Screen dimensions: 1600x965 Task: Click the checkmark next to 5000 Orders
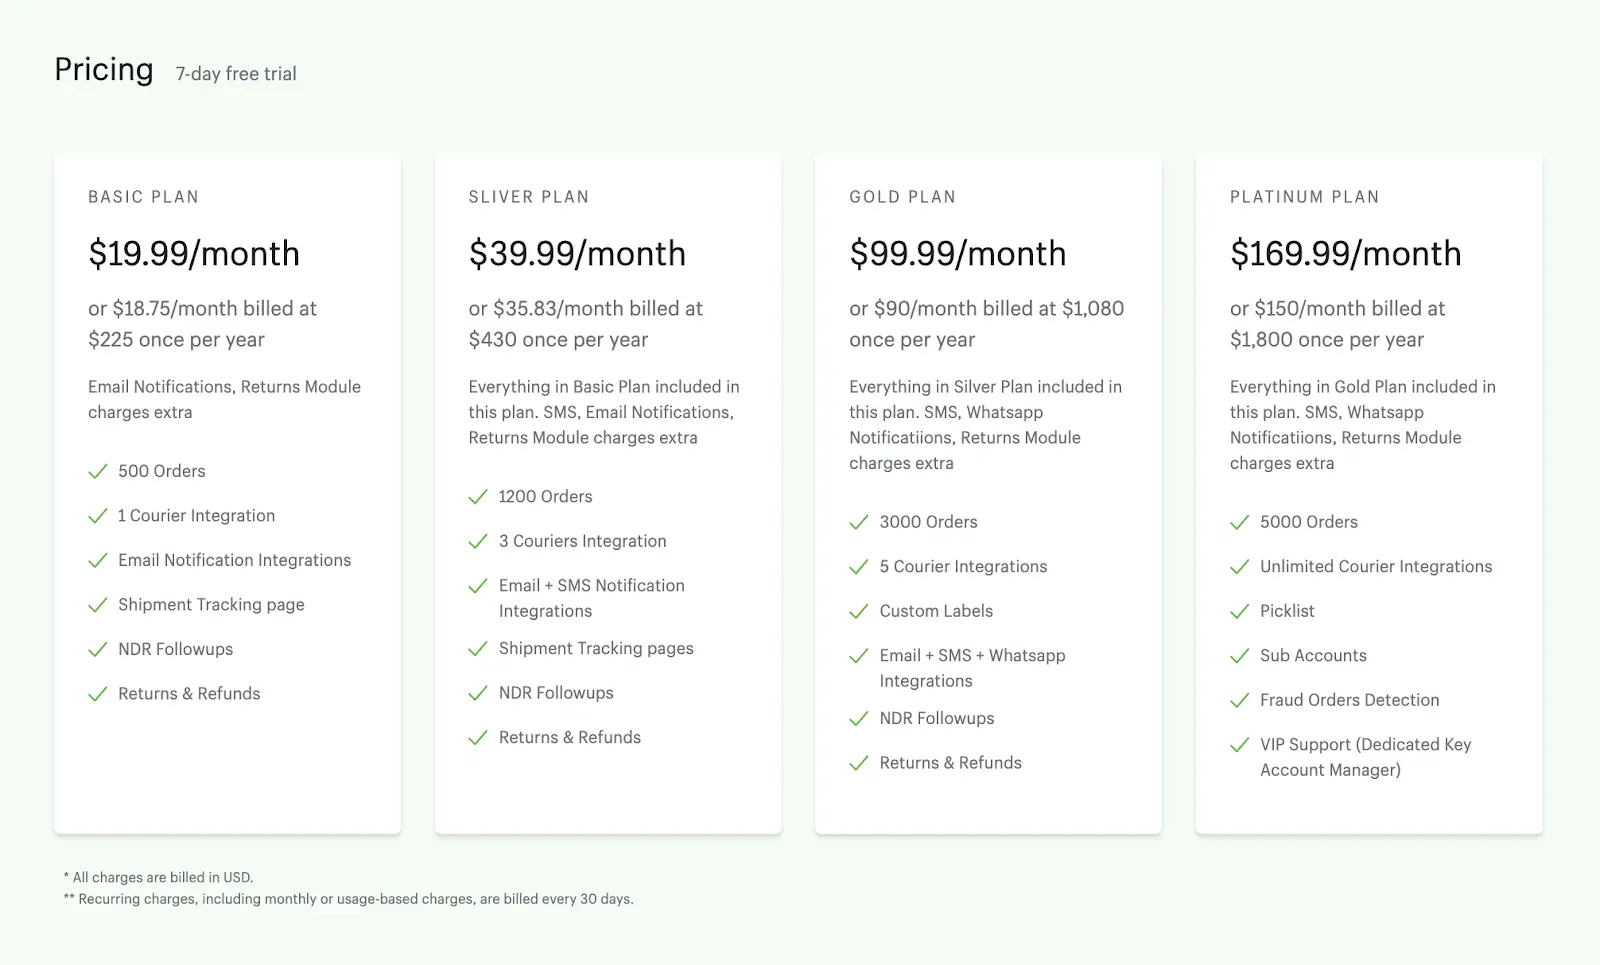pos(1239,521)
